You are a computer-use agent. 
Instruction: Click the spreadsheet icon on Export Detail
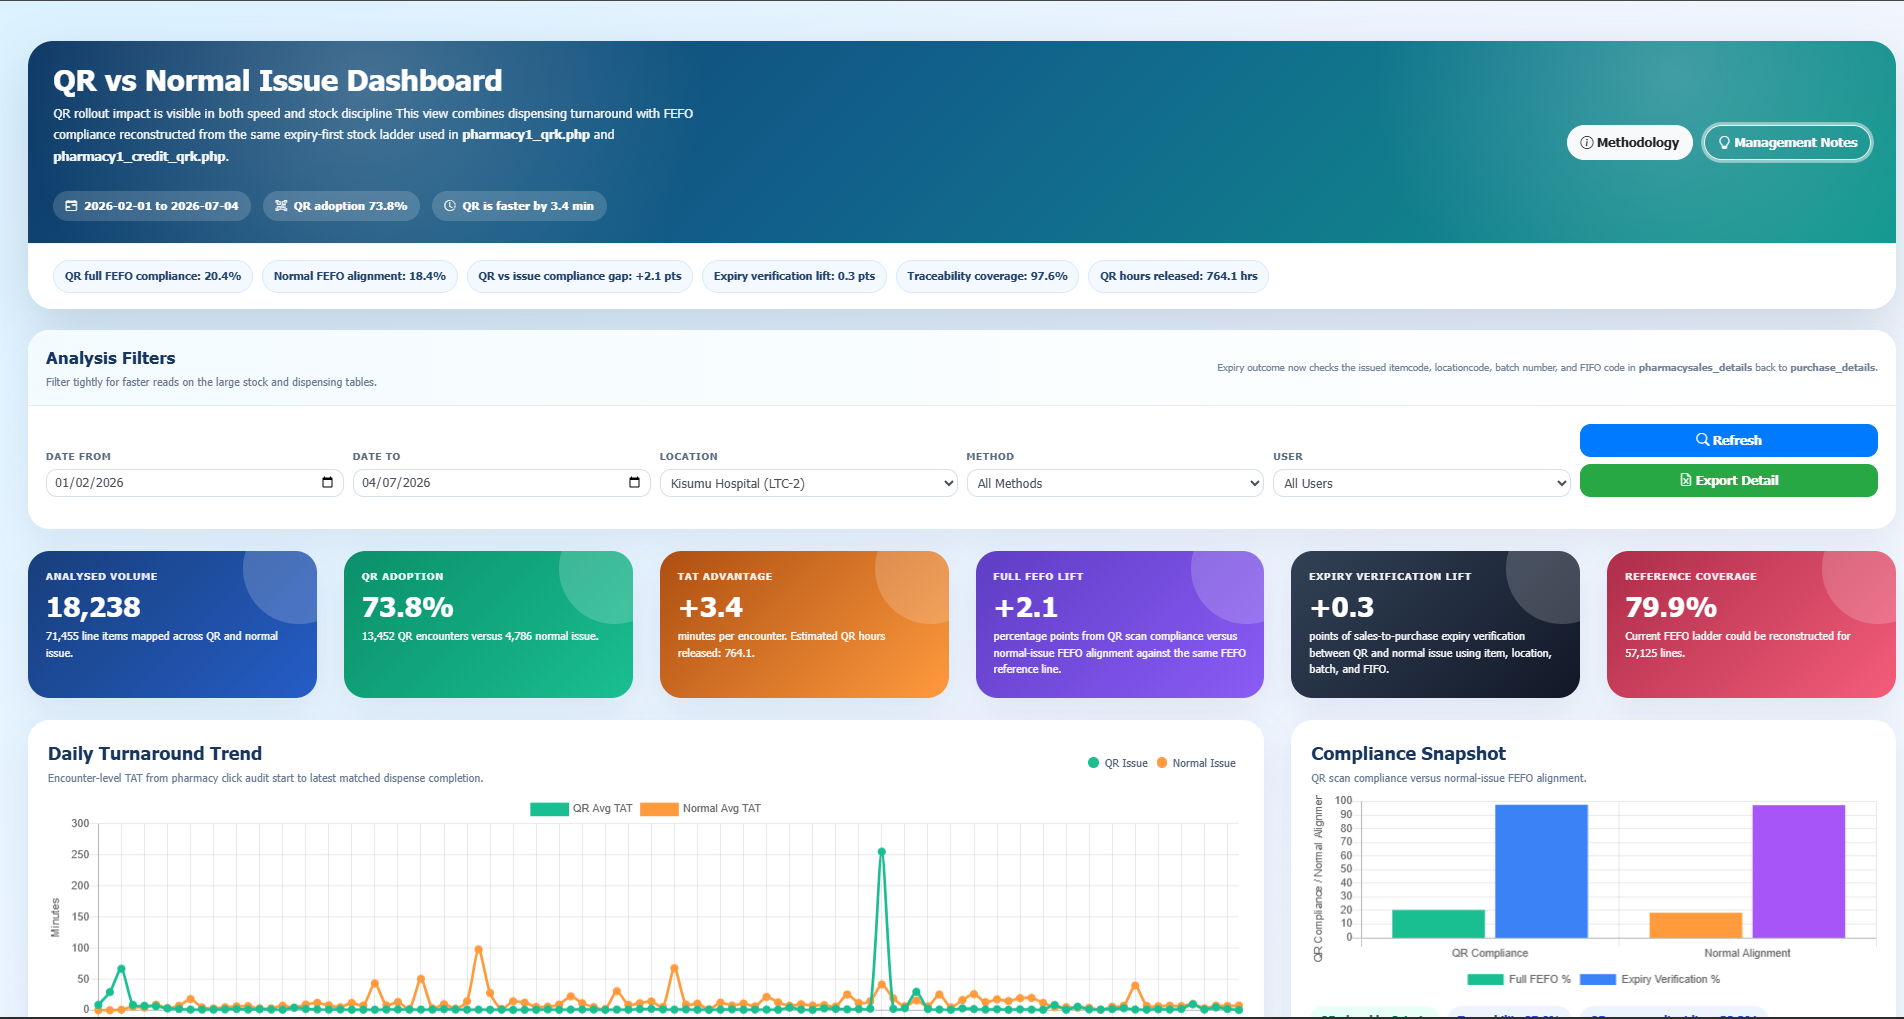[1686, 480]
